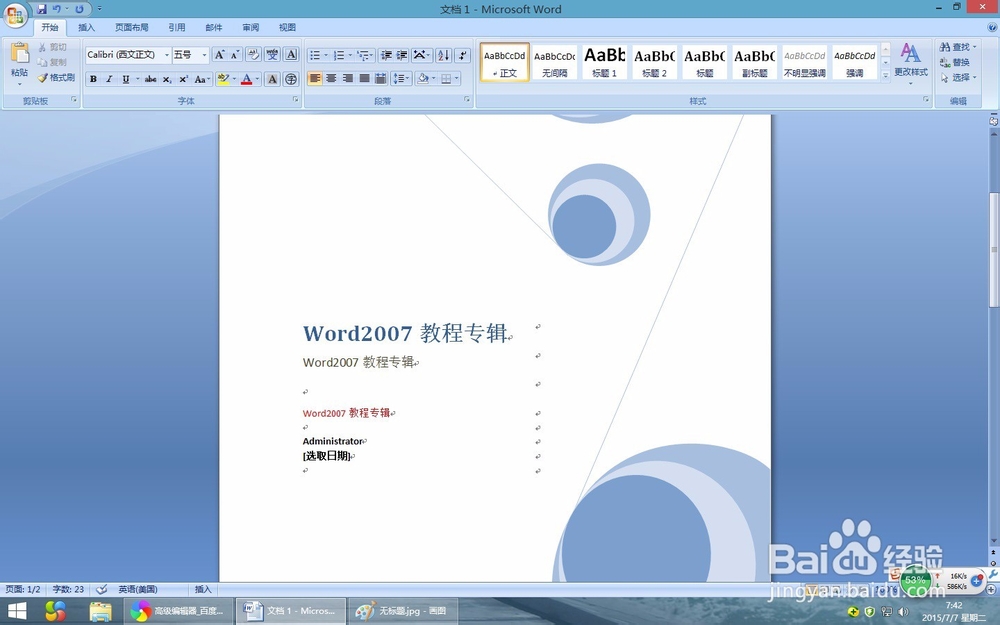Click the Redo icon in quick access toolbar

pyautogui.click(x=80, y=9)
